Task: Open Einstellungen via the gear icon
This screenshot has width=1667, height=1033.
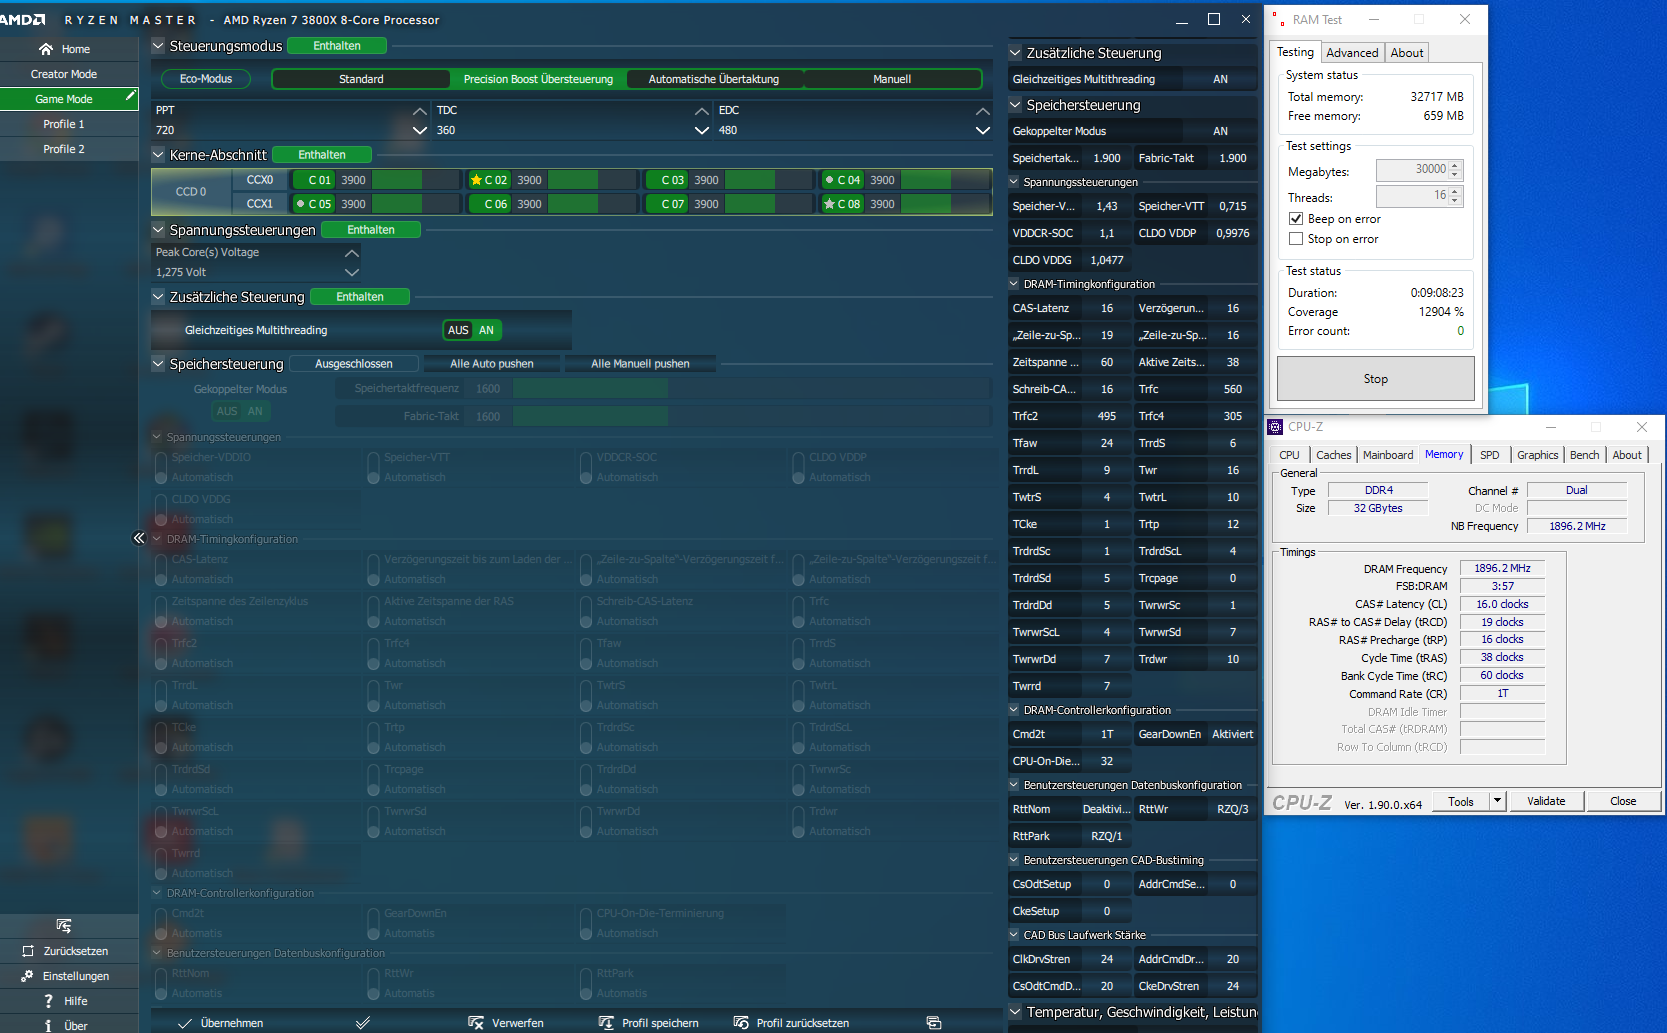Action: coord(27,976)
